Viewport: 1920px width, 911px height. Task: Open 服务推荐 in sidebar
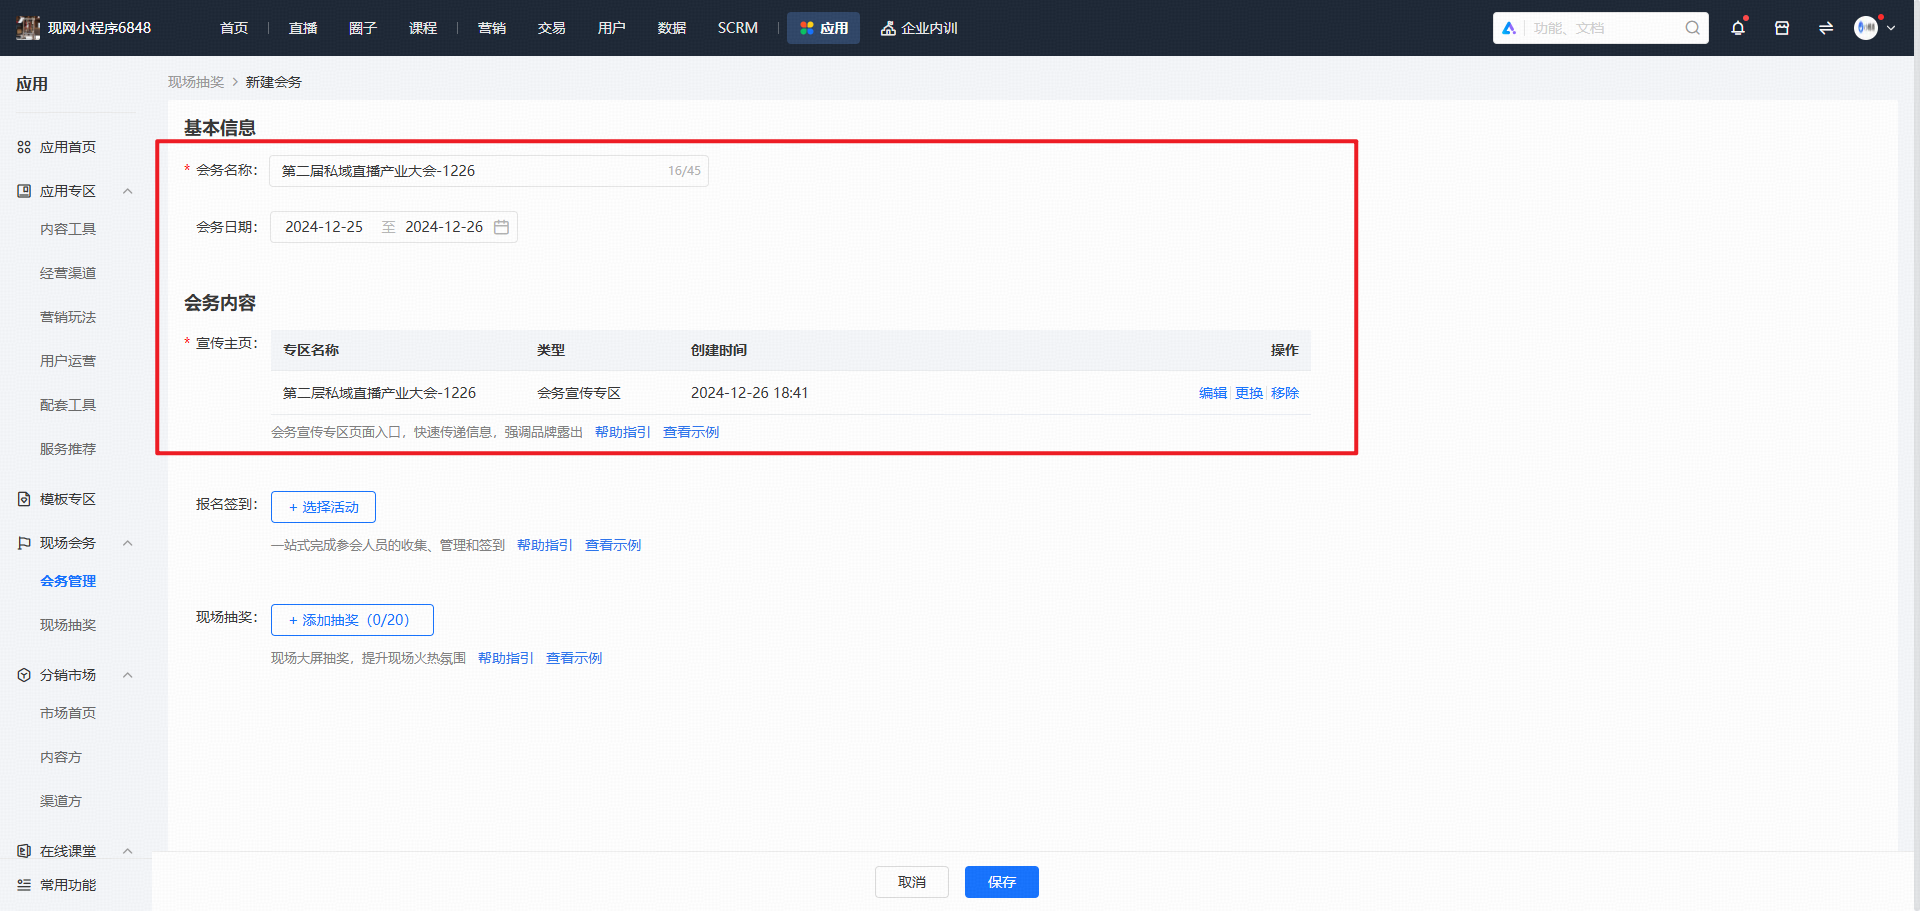click(x=68, y=449)
